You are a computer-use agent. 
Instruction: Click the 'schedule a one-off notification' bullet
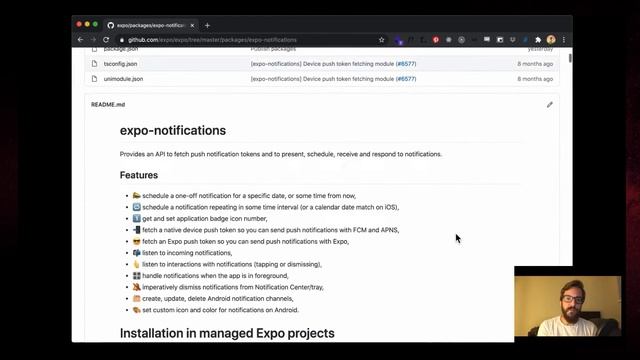click(249, 196)
